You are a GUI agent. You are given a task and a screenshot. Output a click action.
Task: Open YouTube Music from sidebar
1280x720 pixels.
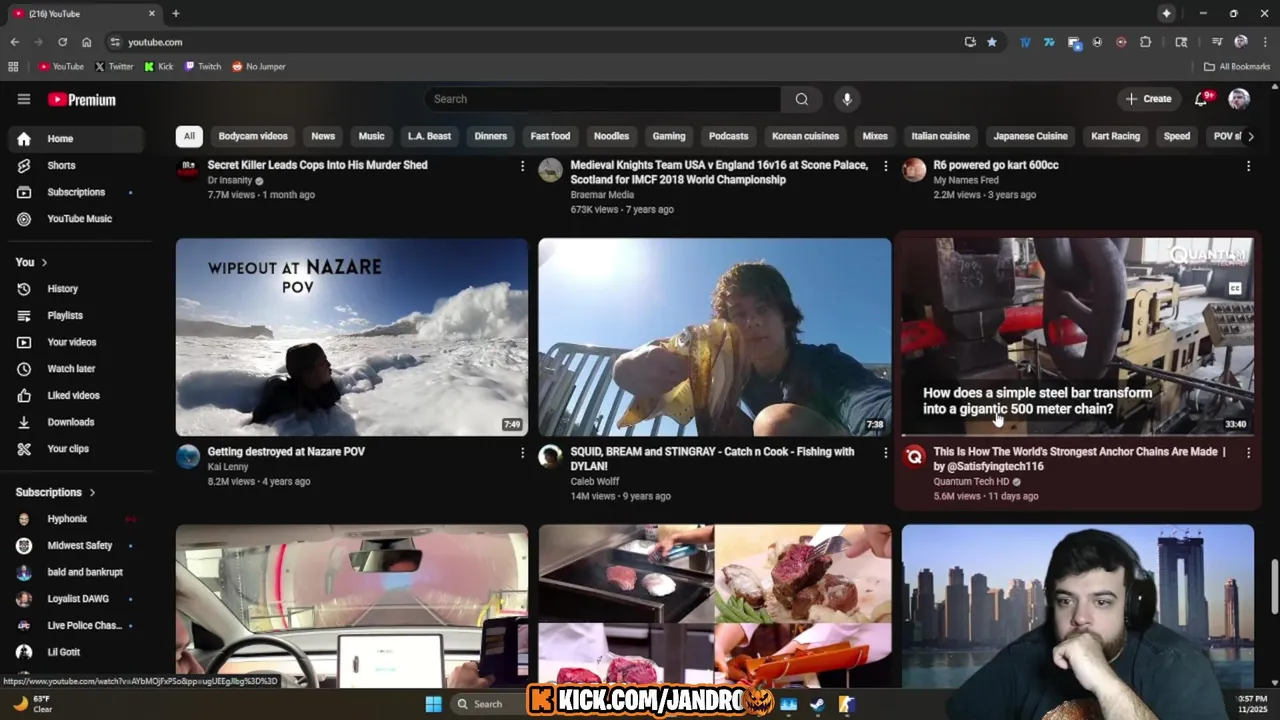[76, 218]
